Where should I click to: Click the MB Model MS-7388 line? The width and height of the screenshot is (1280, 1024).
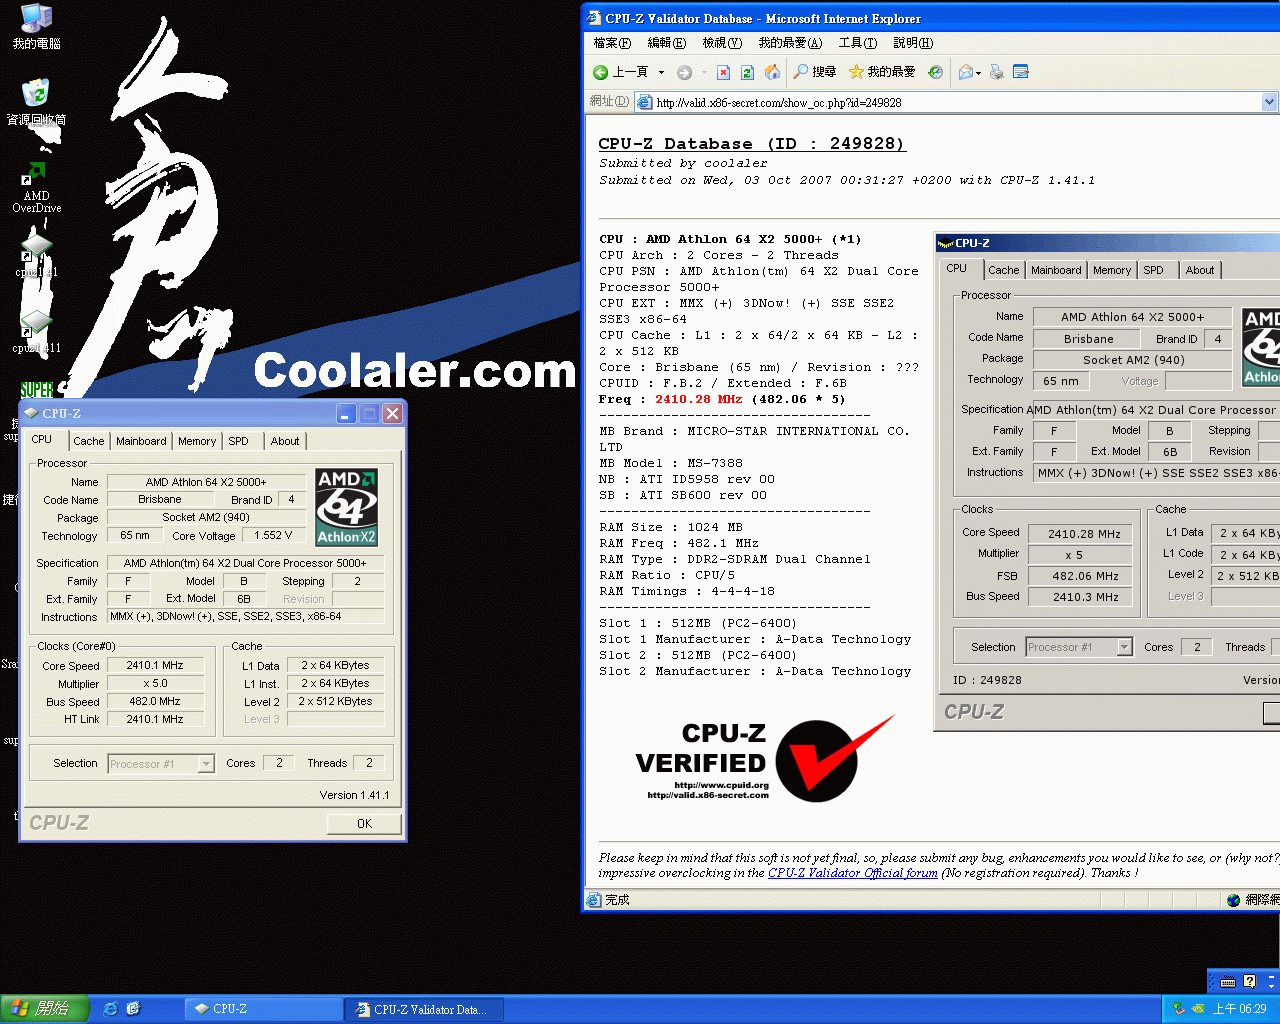tap(671, 463)
